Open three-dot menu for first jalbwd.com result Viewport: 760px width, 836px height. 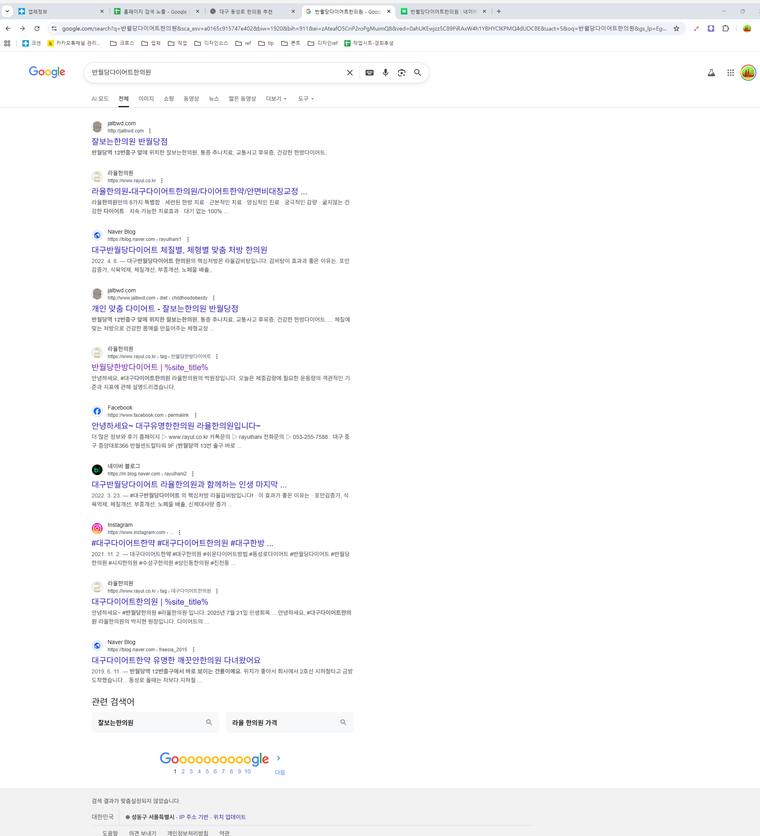(x=150, y=131)
